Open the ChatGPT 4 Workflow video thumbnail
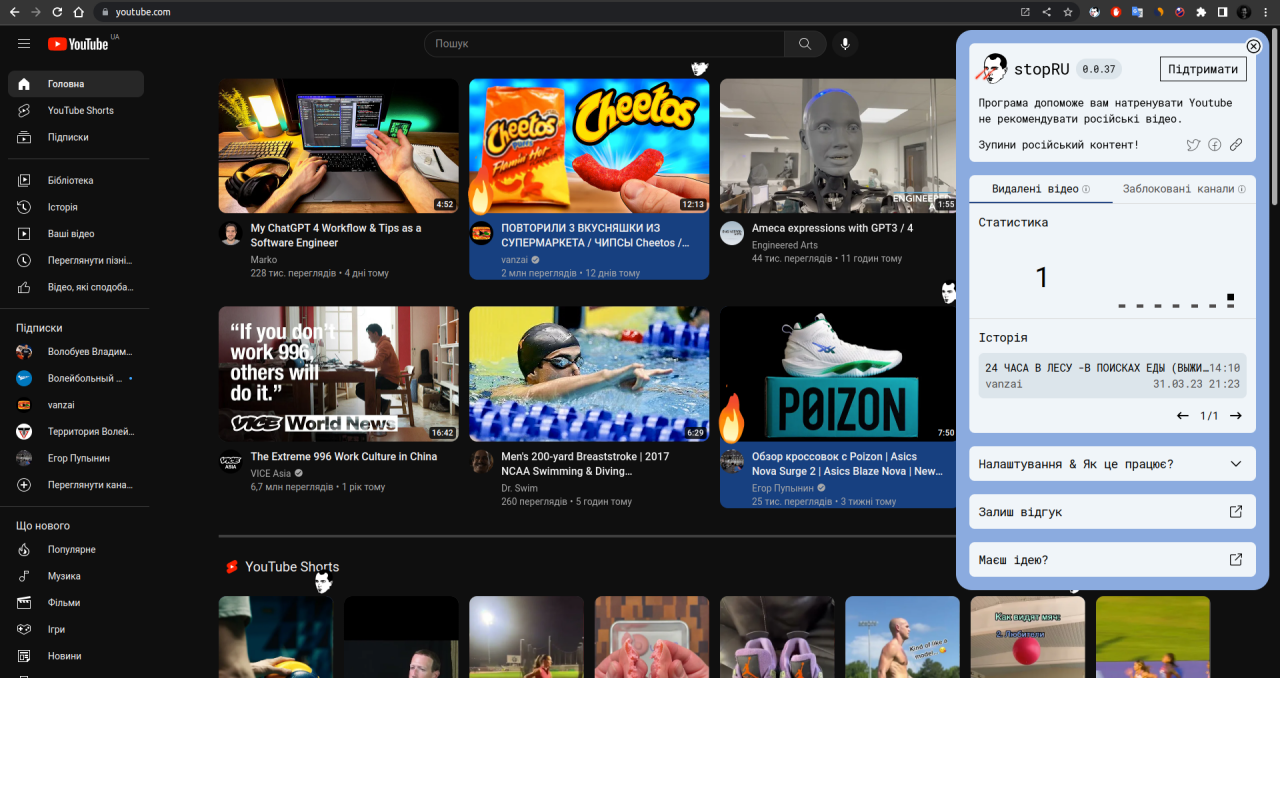Viewport: 1280px width, 800px height. coord(338,146)
